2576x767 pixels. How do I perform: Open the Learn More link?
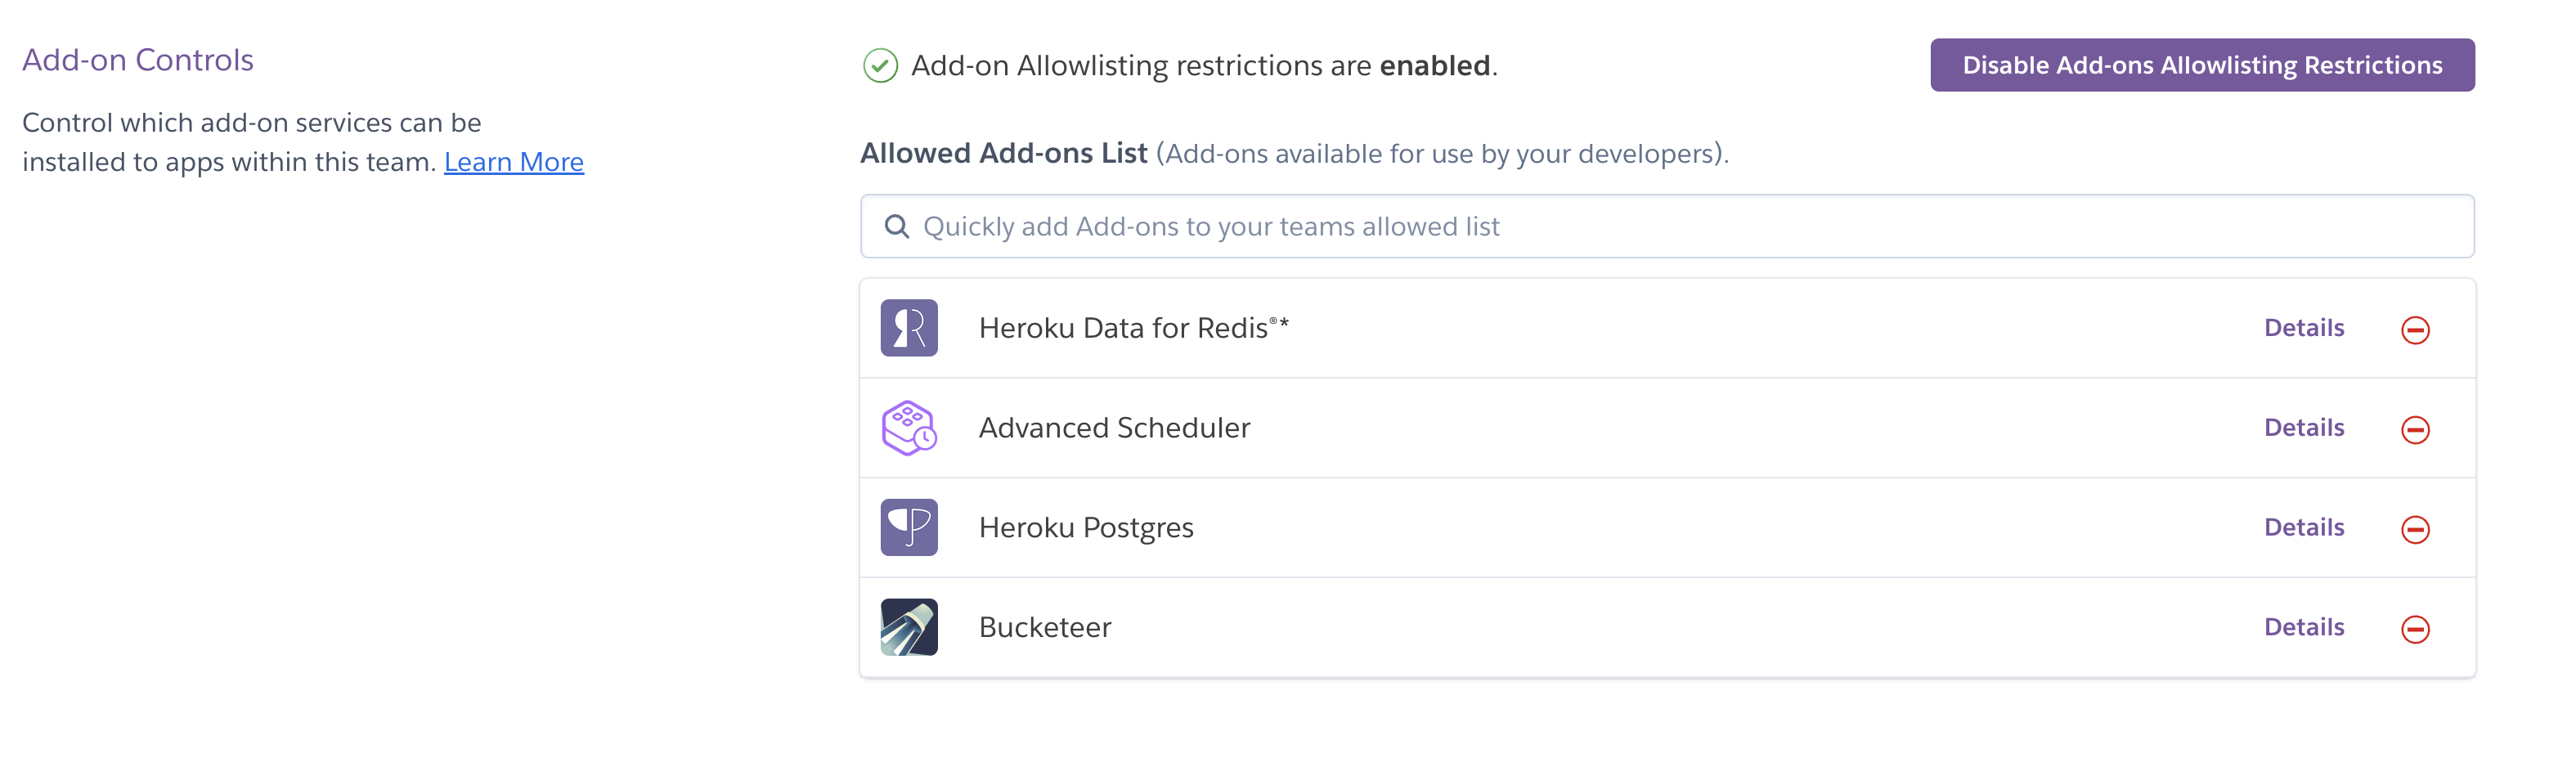pyautogui.click(x=513, y=162)
